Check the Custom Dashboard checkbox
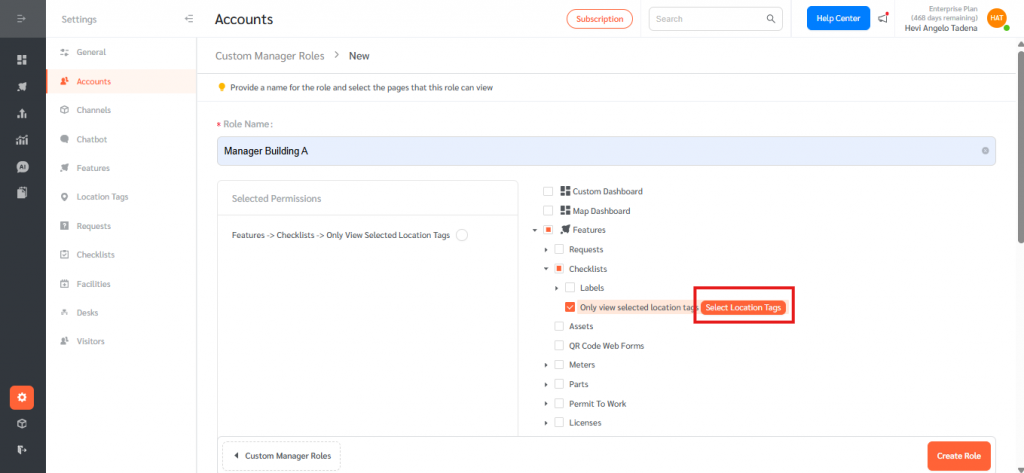Screen dimensions: 1024x473 [547, 192]
